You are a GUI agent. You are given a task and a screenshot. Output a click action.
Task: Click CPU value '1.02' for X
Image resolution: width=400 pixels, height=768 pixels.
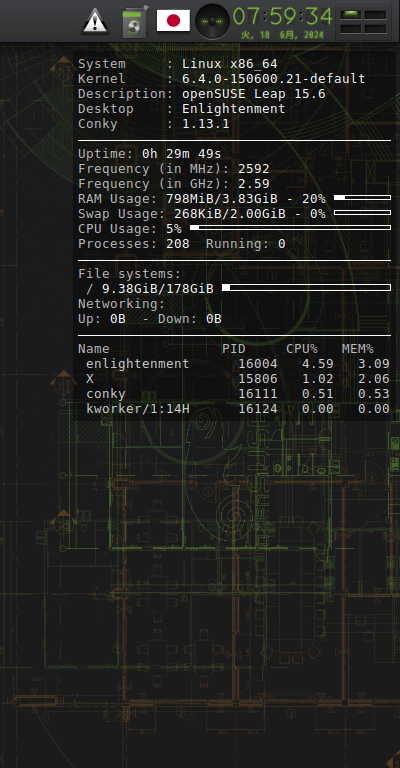(318, 379)
